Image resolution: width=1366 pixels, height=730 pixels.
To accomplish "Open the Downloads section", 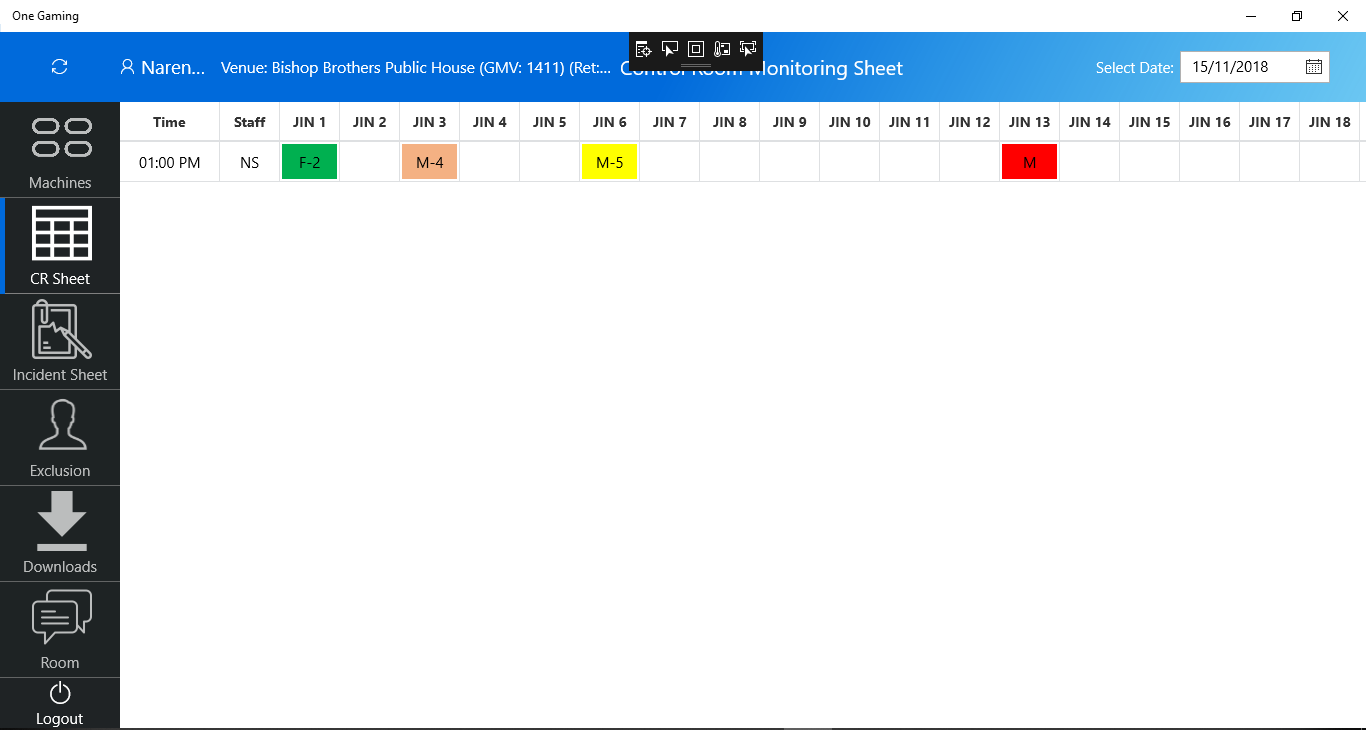I will click(x=60, y=534).
